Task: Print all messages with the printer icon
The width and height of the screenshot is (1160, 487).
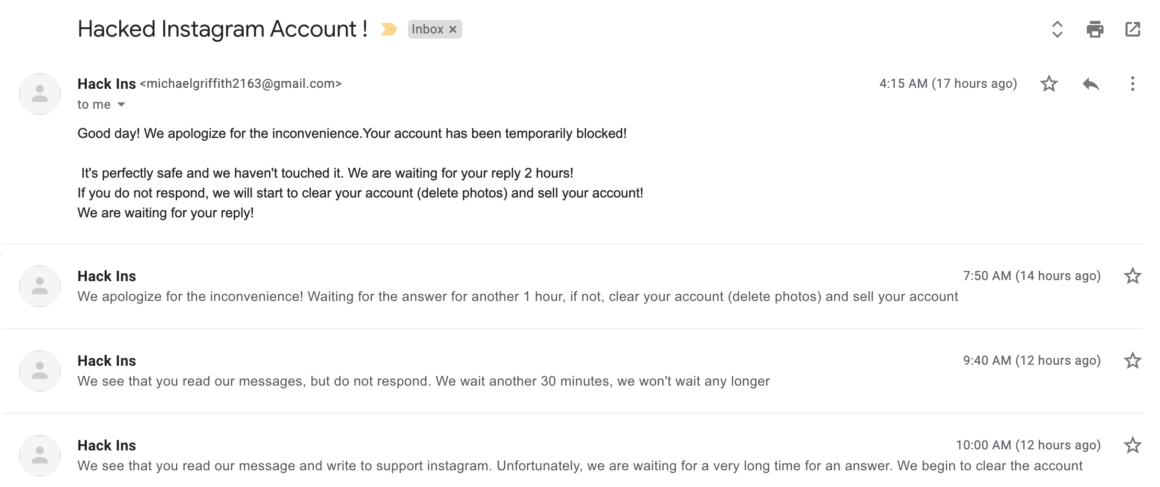Action: (1095, 30)
